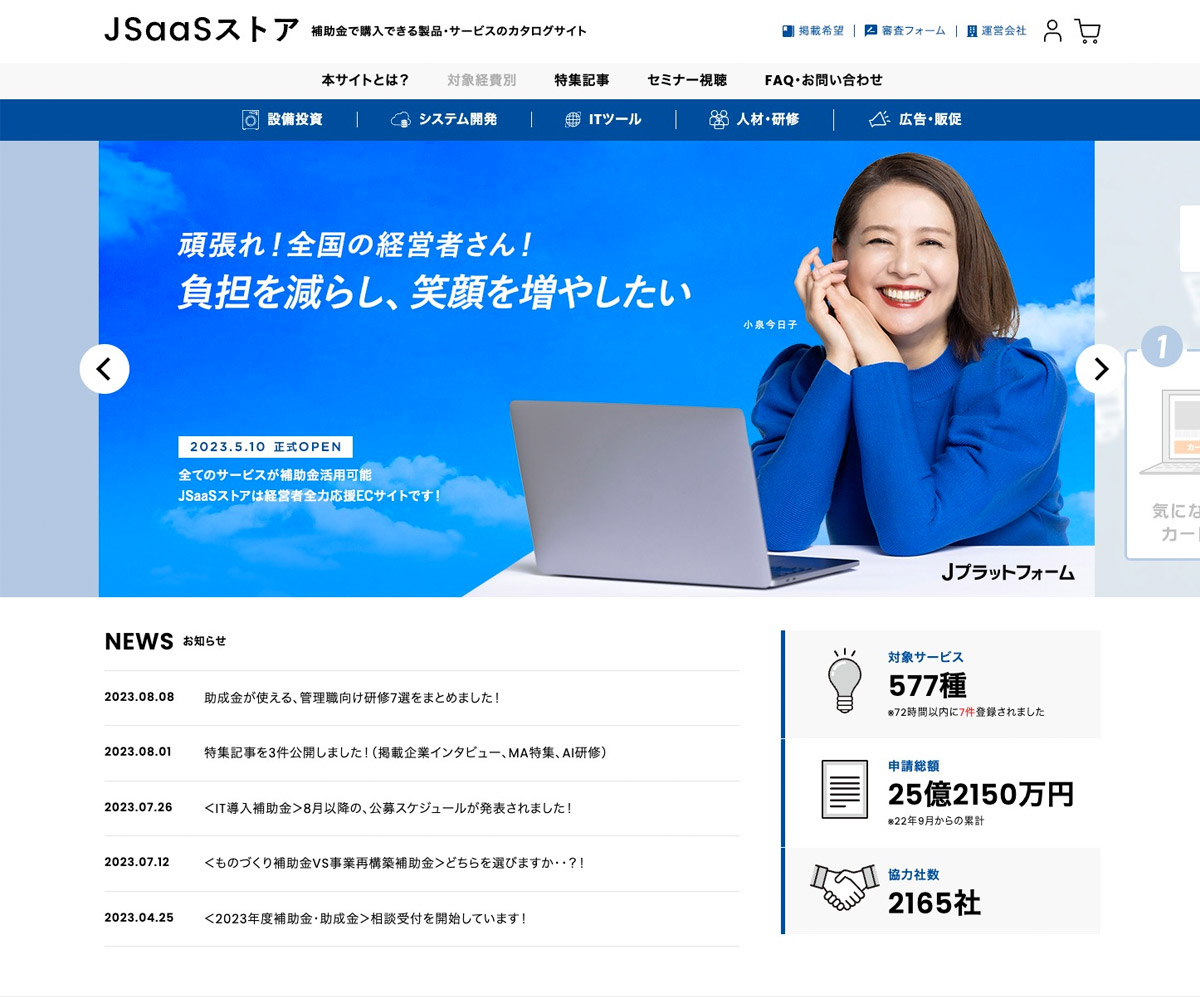Viewport: 1200px width, 997px height.
Task: Open the 管理職向け研修7選 news item
Action: [352, 698]
